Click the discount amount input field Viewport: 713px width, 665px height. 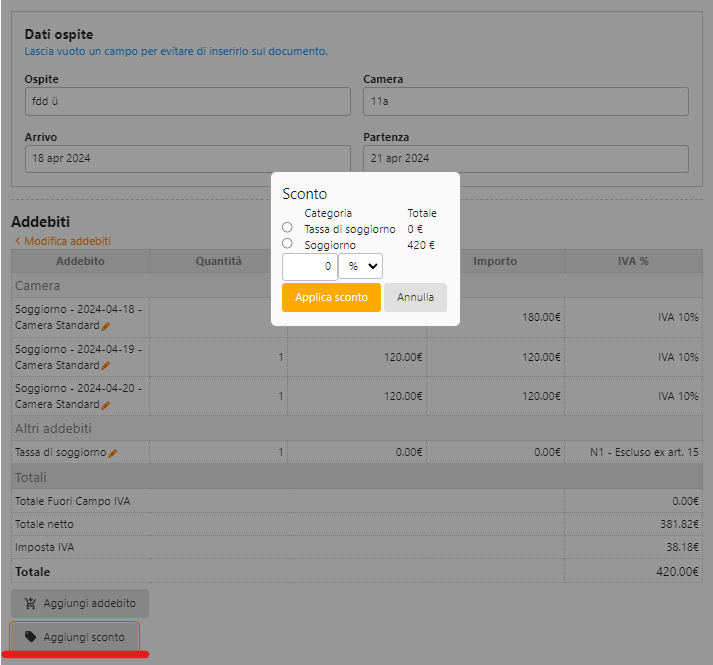(310, 266)
